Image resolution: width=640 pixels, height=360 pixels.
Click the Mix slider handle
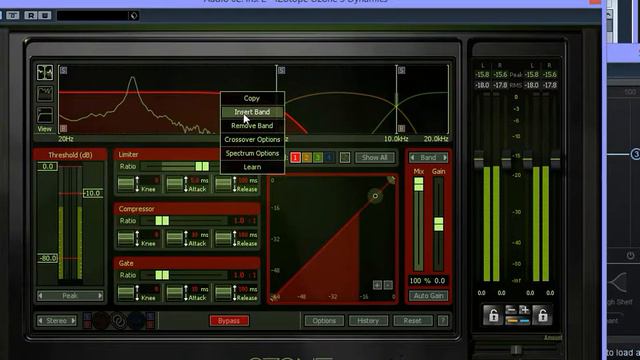[x=418, y=184]
